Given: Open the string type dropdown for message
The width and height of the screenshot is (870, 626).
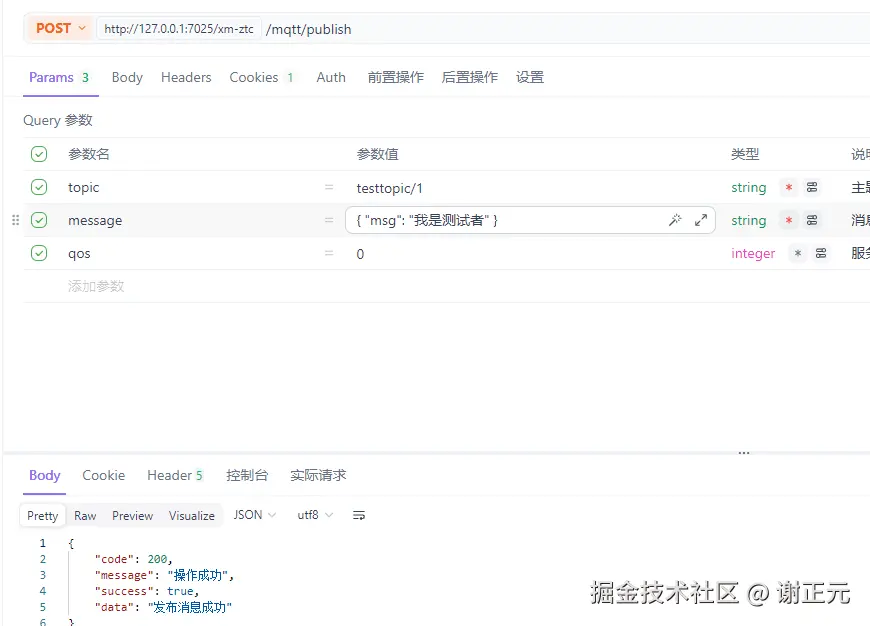Looking at the screenshot, I should [748, 220].
